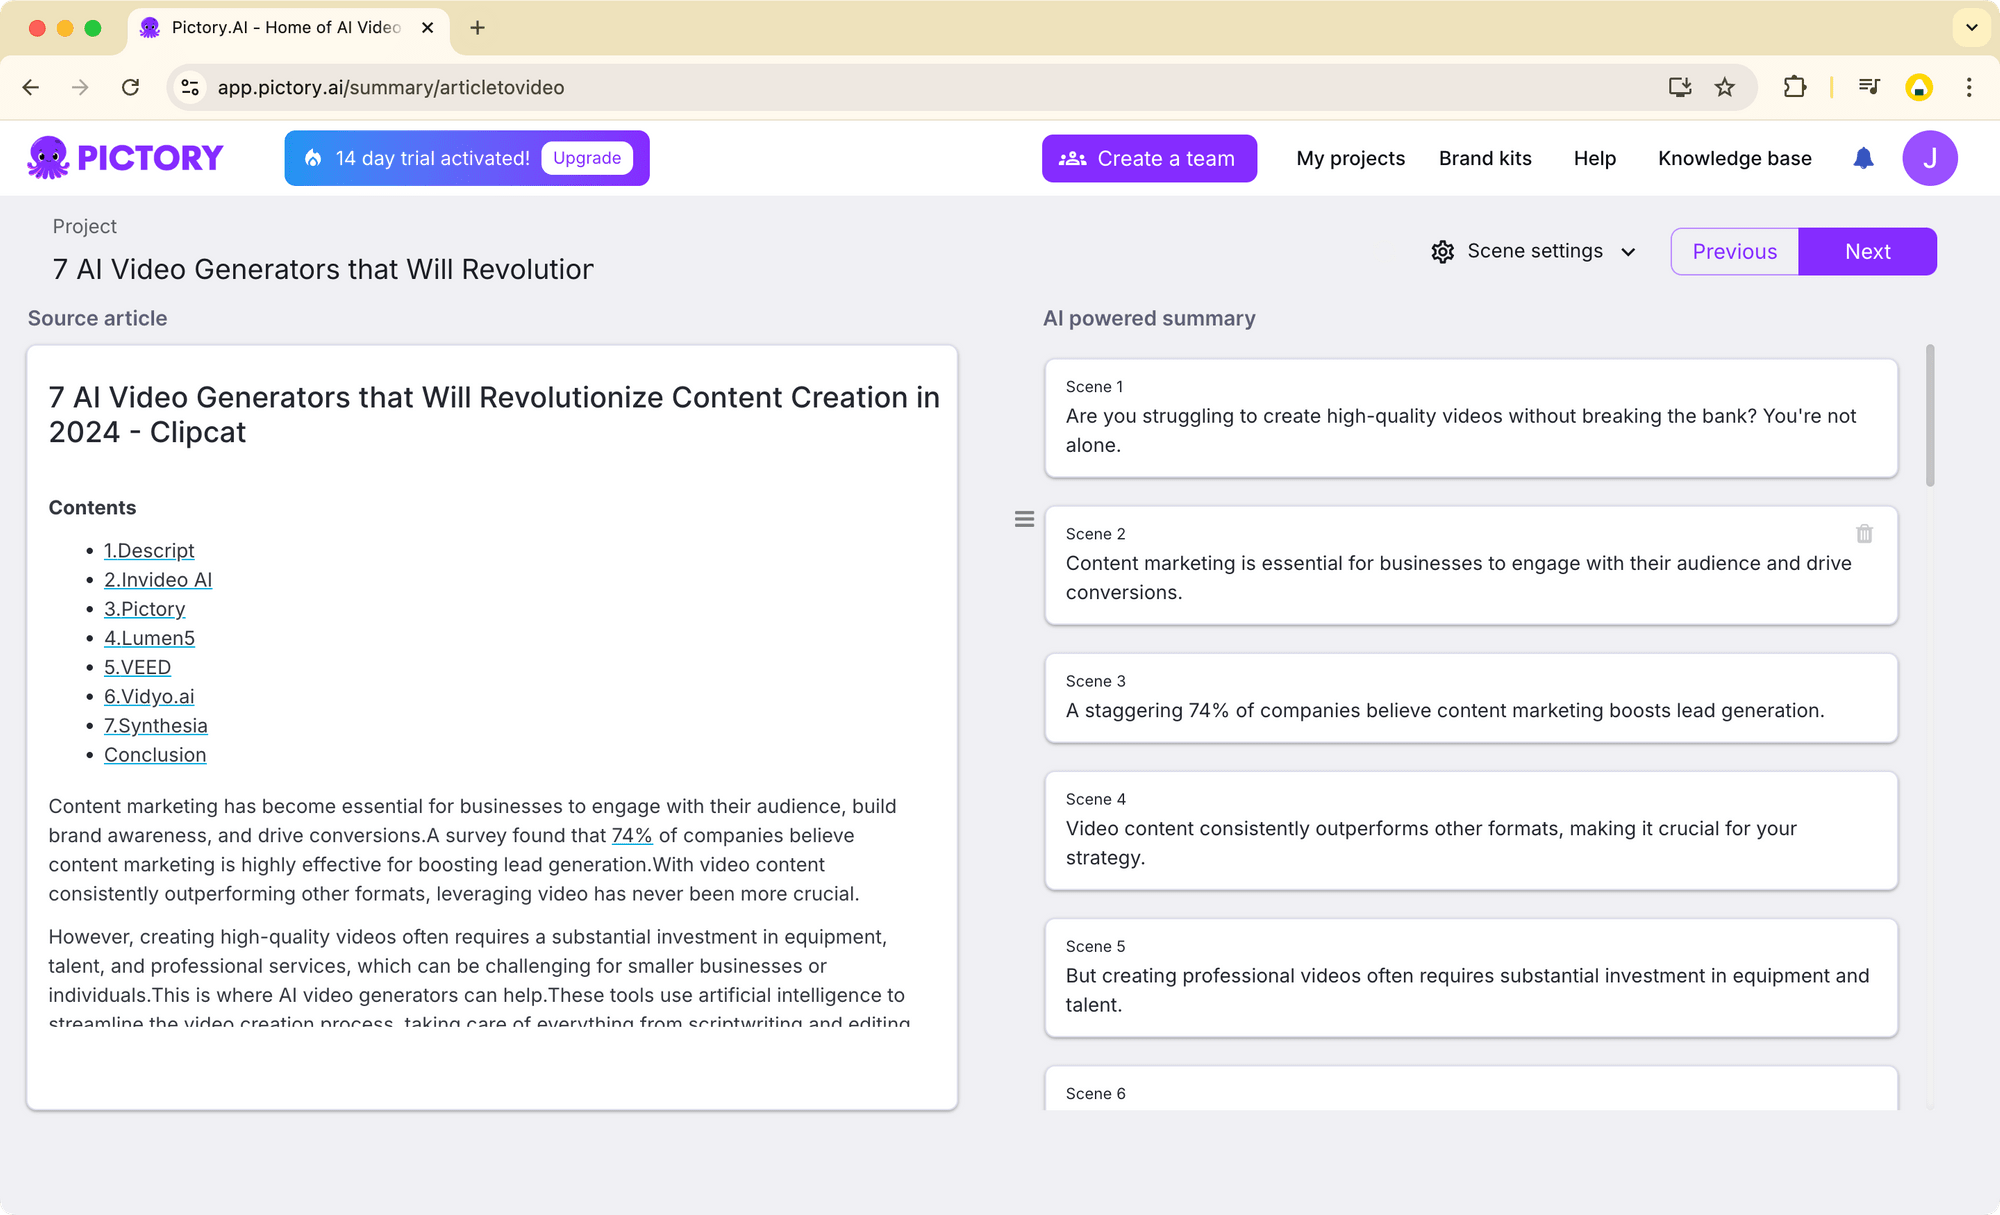Viewport: 2000px width, 1215px height.
Task: Click the '14 day trial activated!' text
Action: point(432,158)
